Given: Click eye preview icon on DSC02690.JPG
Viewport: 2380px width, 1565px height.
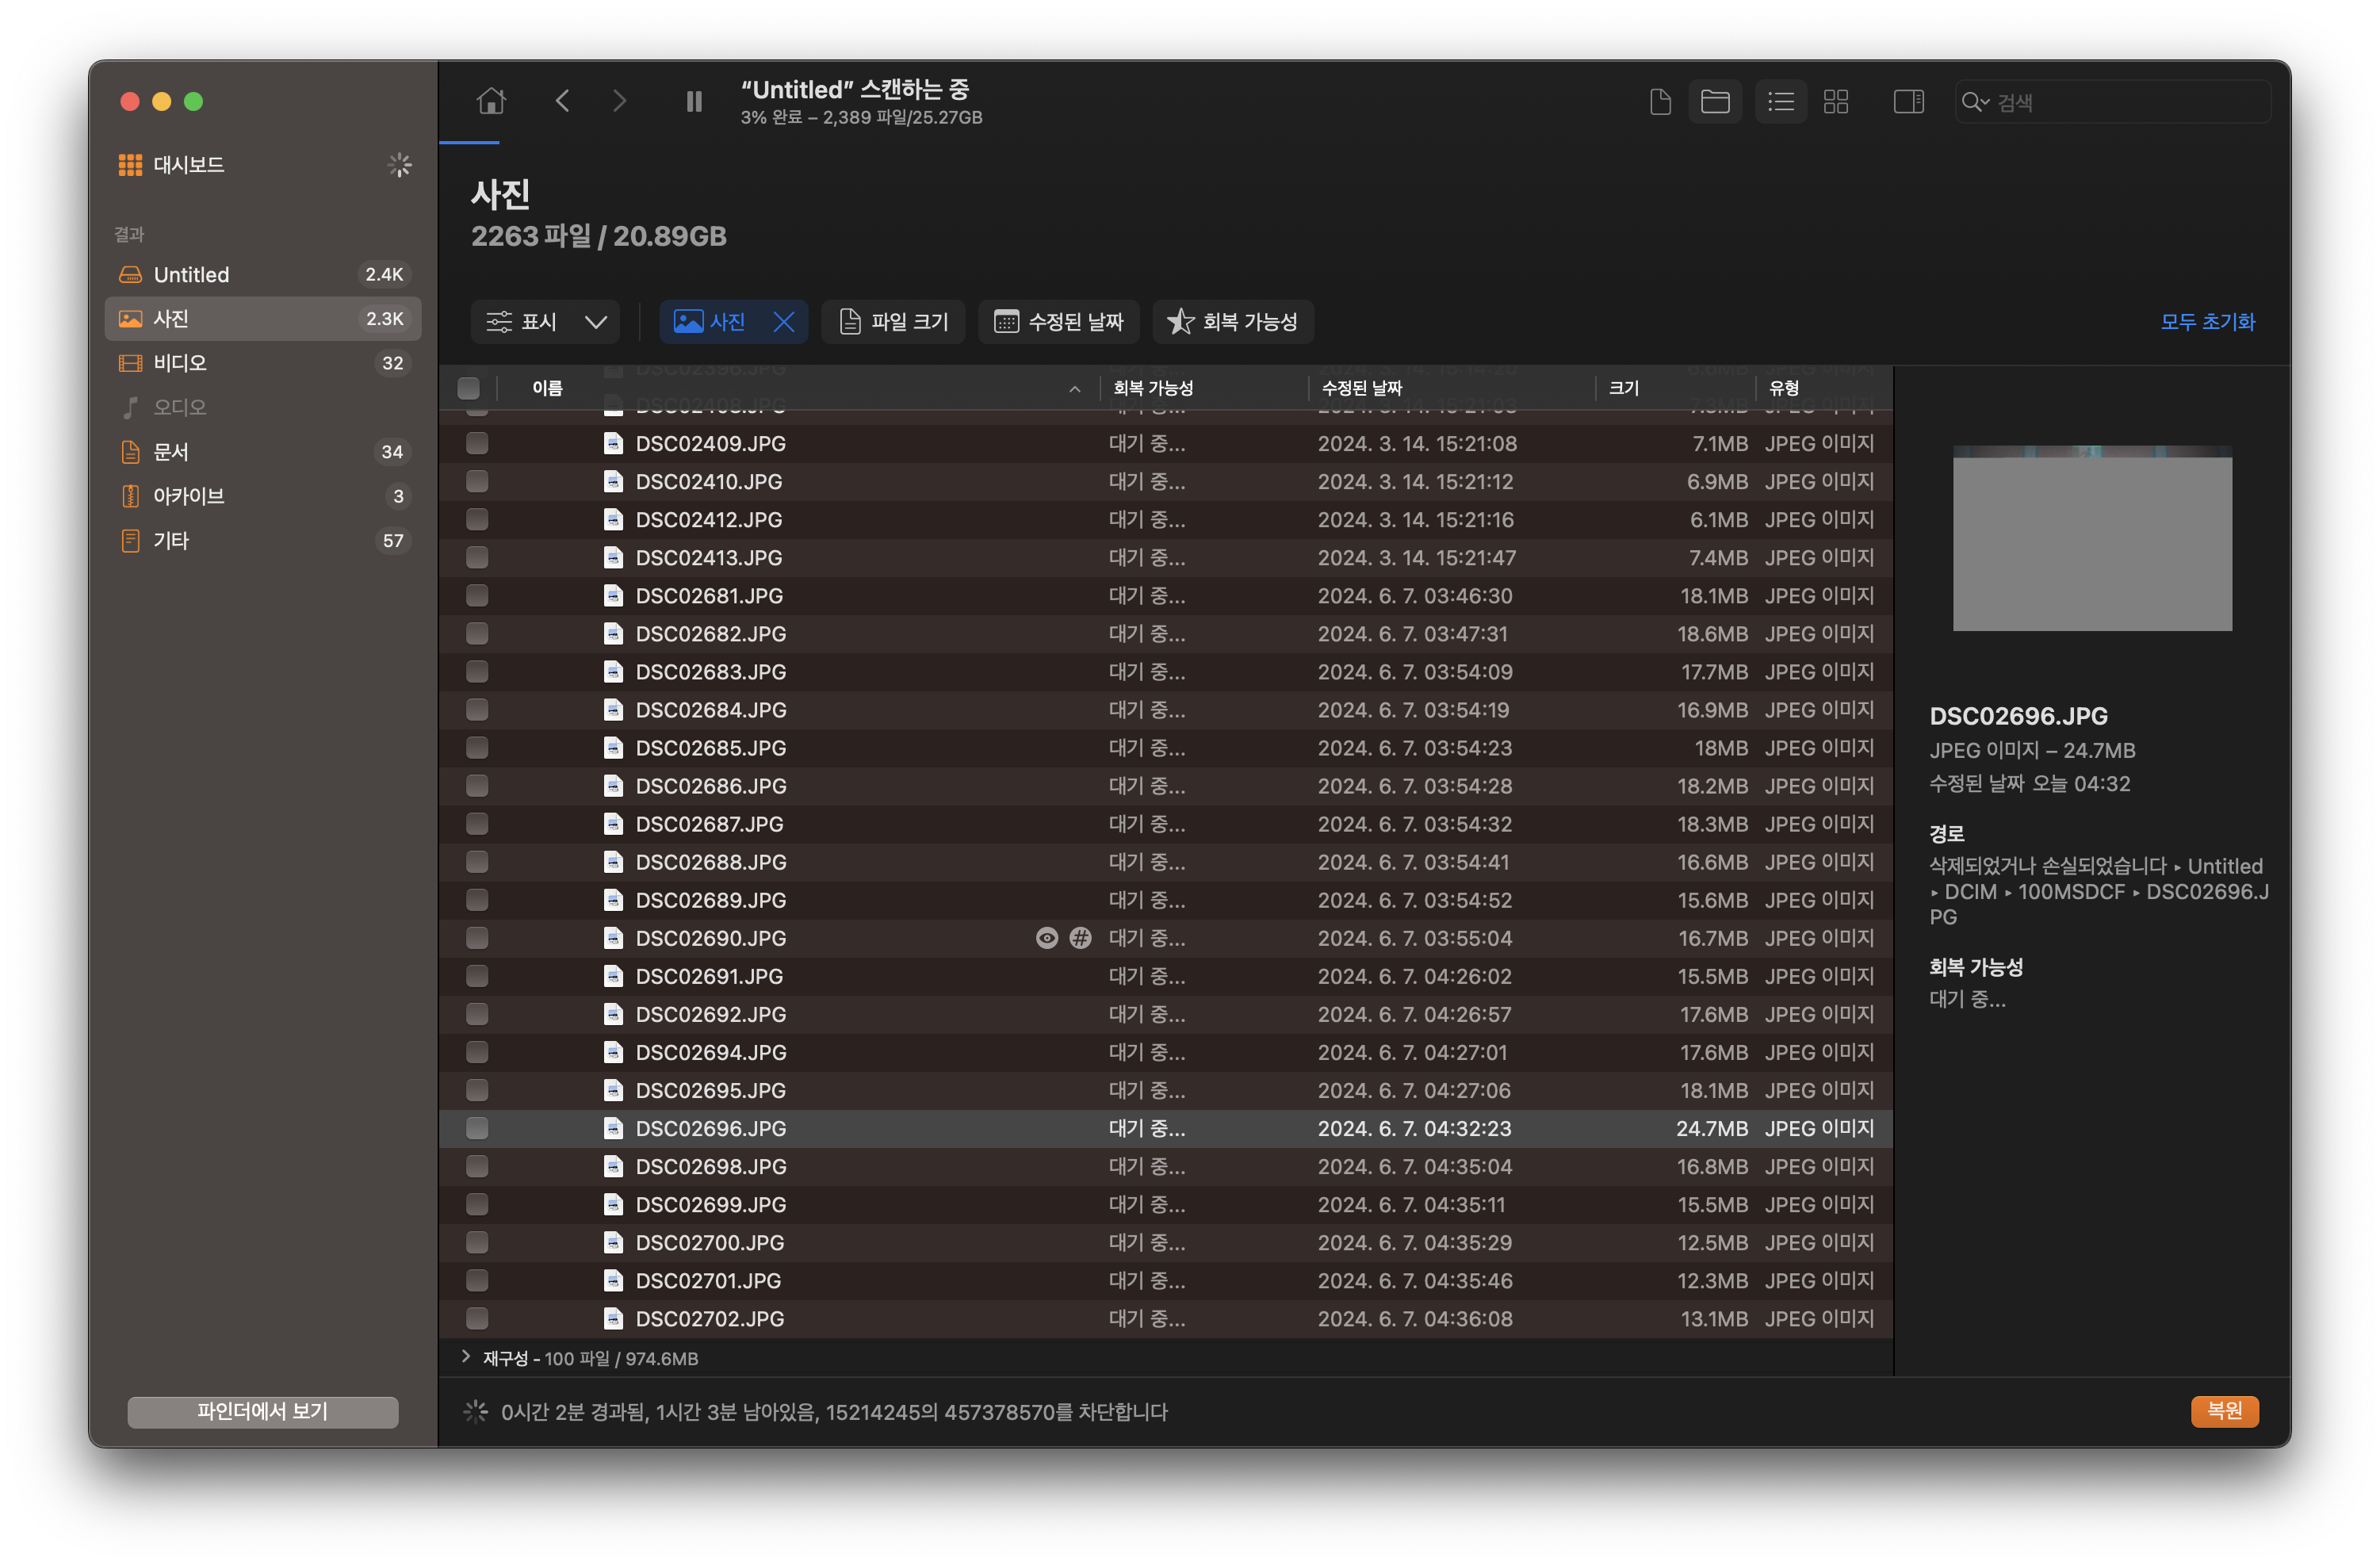Looking at the screenshot, I should pyautogui.click(x=1046, y=938).
